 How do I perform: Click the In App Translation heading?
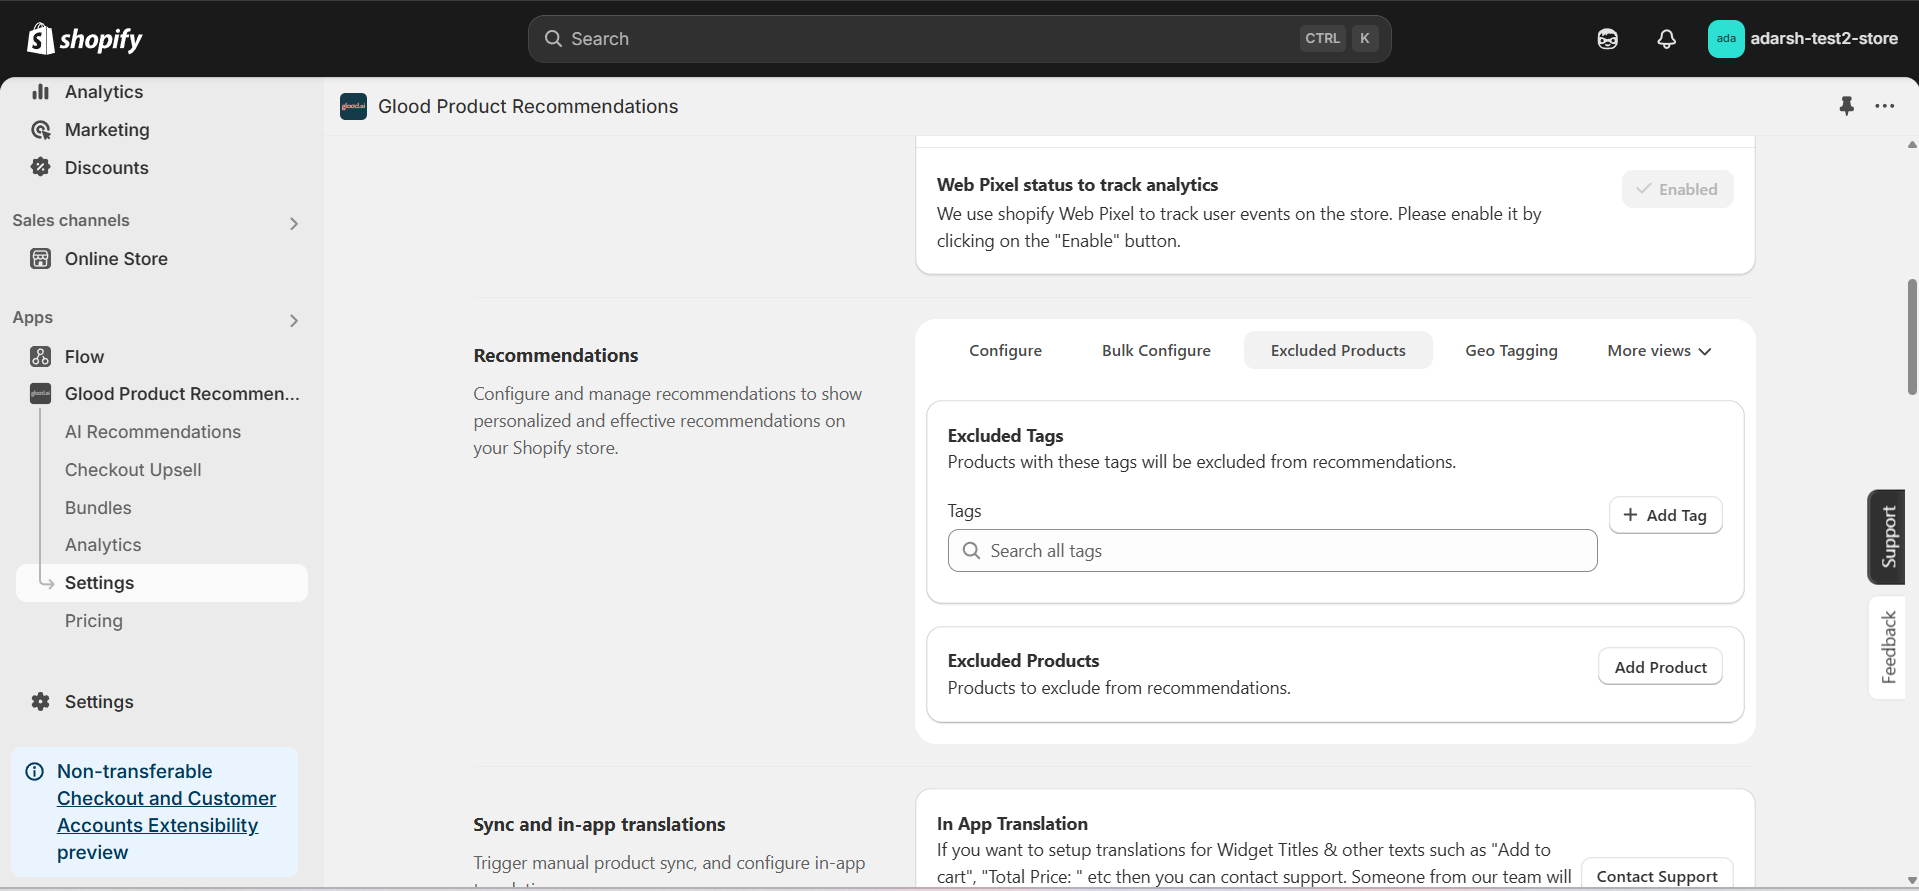(1012, 824)
